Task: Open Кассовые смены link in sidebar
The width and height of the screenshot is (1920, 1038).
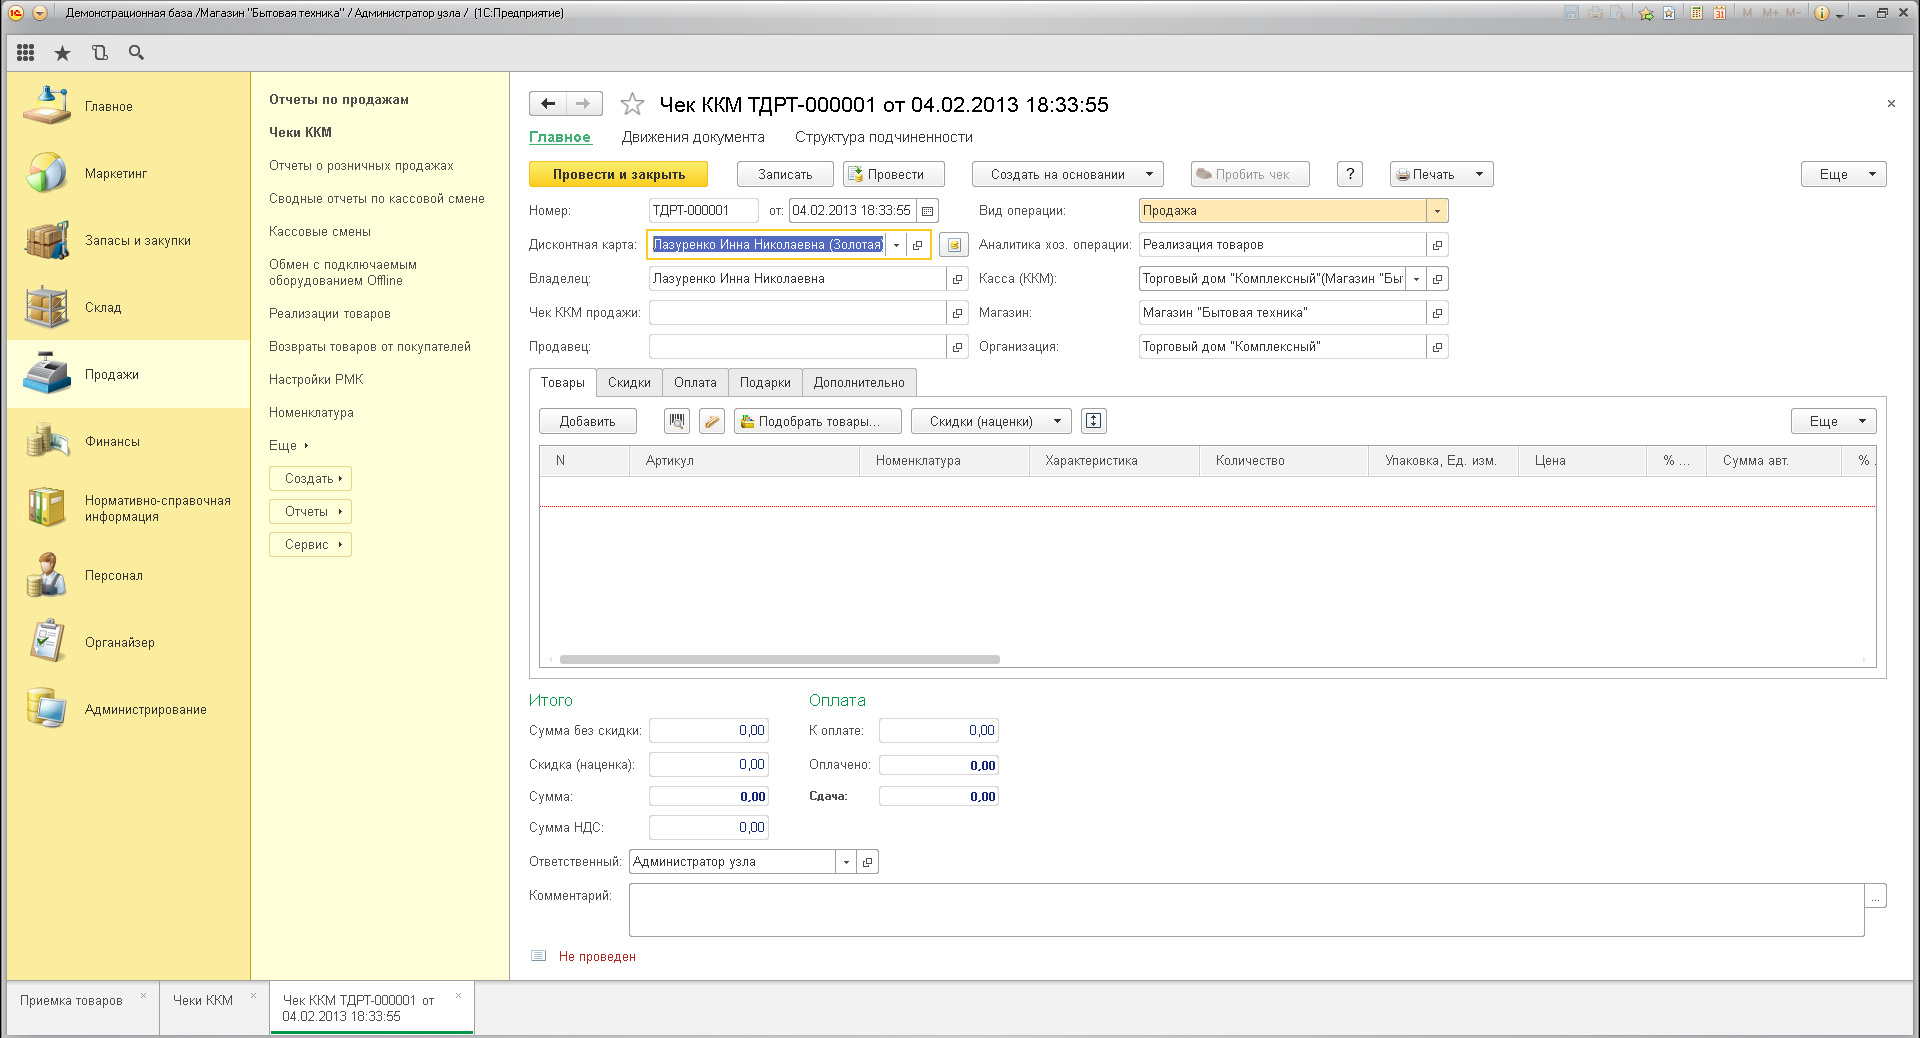Action: (x=320, y=231)
